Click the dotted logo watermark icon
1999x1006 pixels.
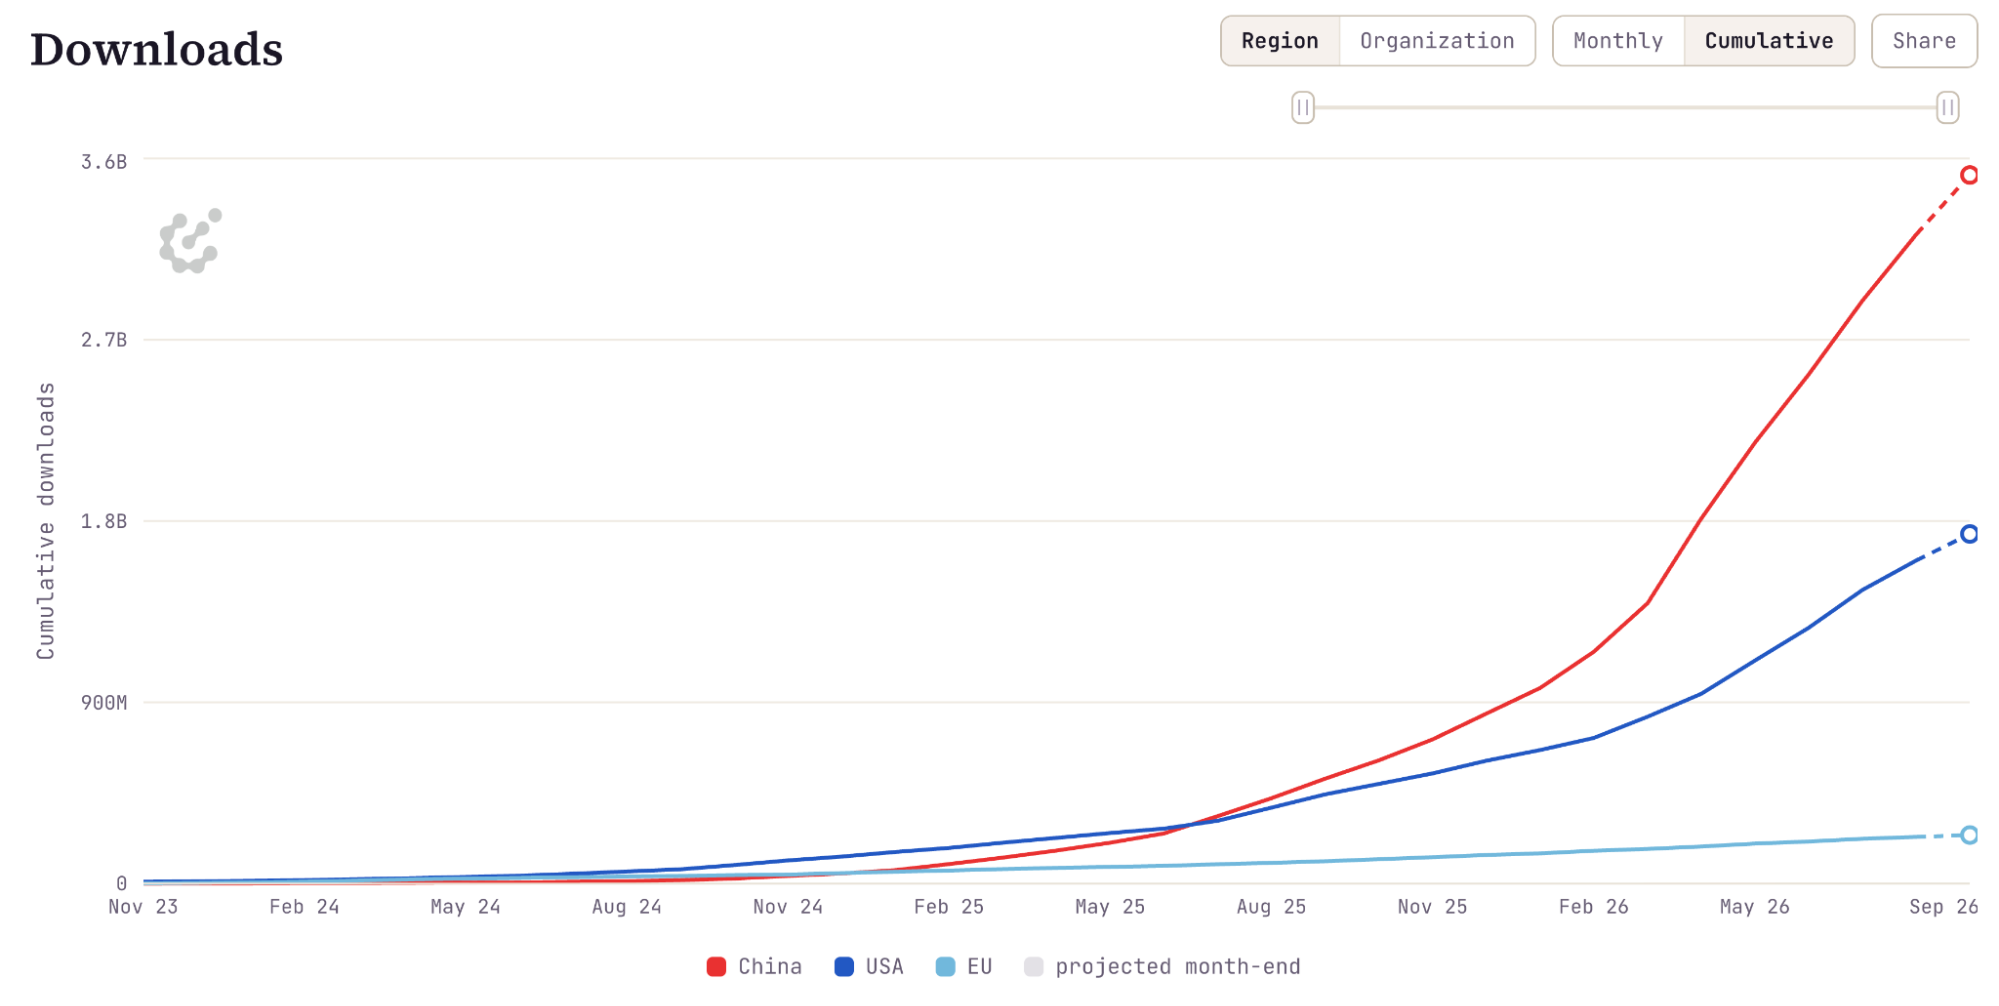coord(190,241)
